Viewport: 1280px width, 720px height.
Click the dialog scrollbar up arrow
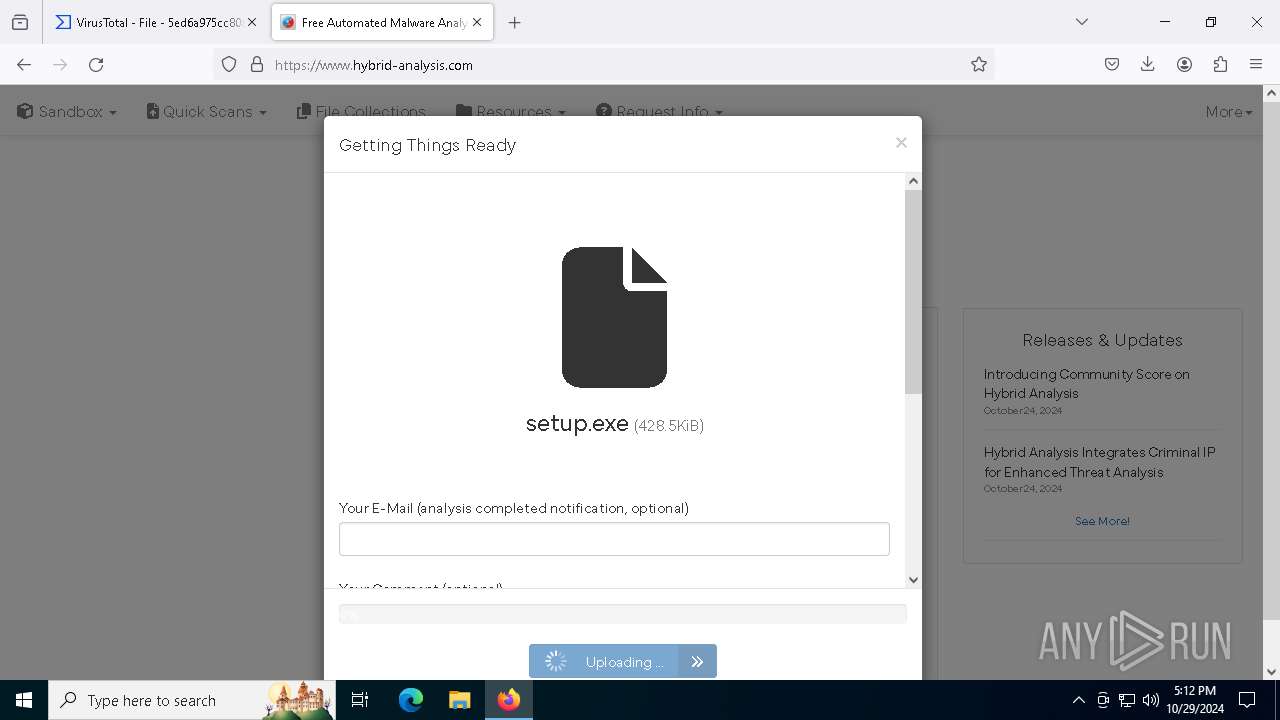click(x=913, y=181)
